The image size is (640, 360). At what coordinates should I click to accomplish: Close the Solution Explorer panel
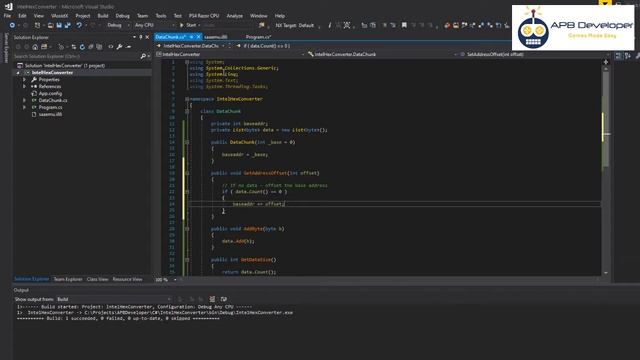(147, 37)
